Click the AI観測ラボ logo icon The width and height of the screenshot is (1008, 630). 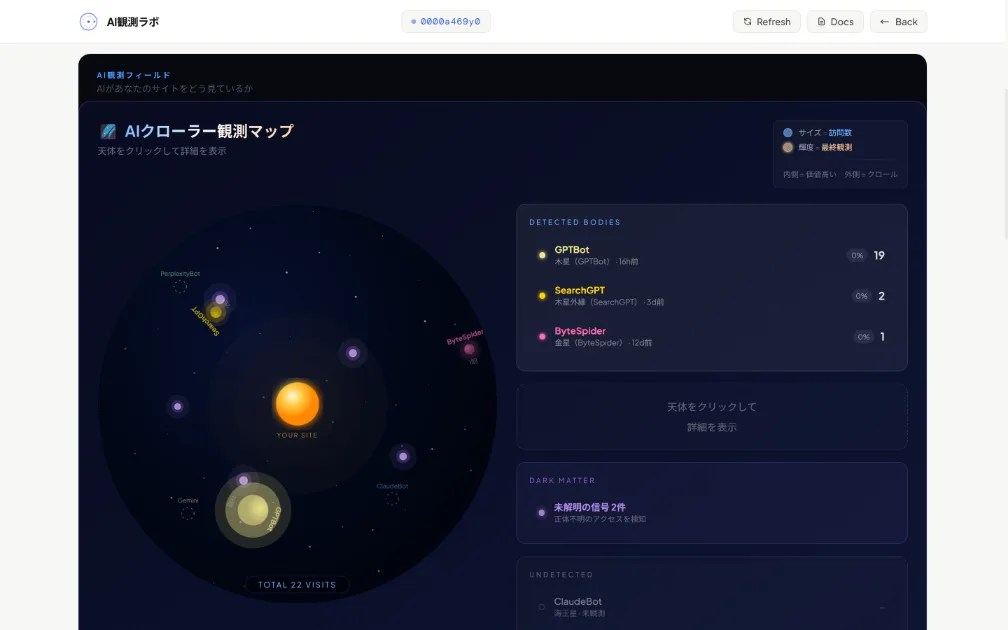click(x=88, y=21)
